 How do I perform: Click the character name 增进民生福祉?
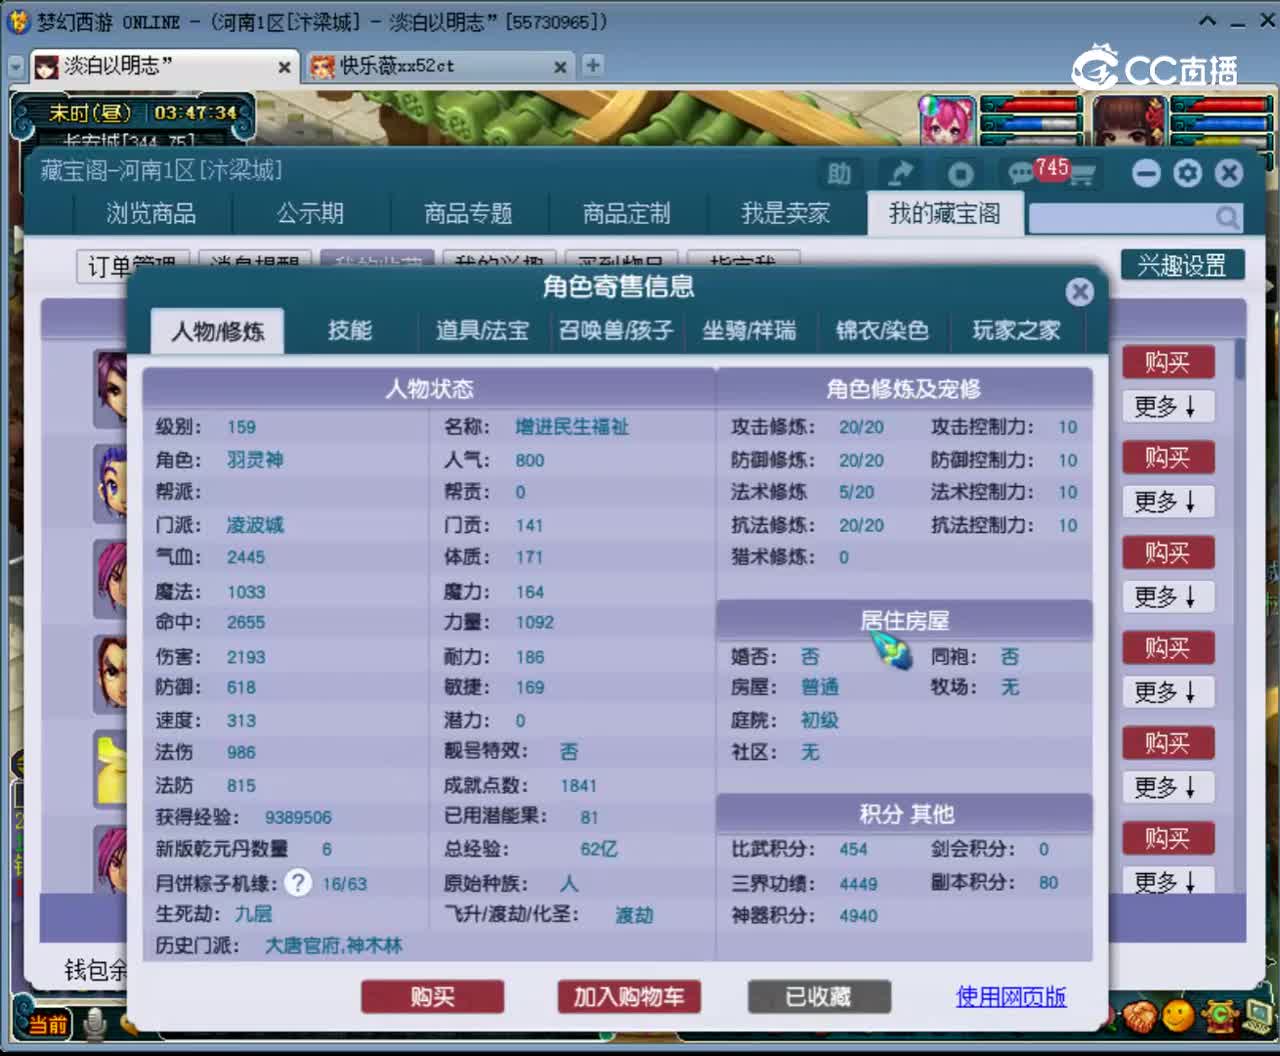click(x=572, y=427)
